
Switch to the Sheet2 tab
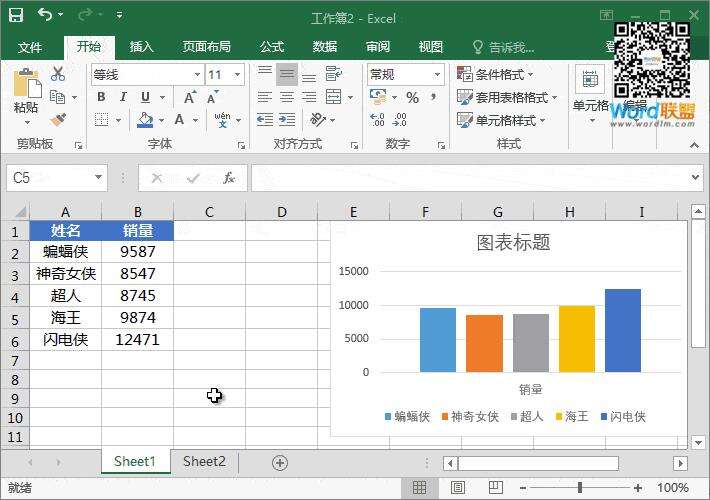[x=204, y=461]
